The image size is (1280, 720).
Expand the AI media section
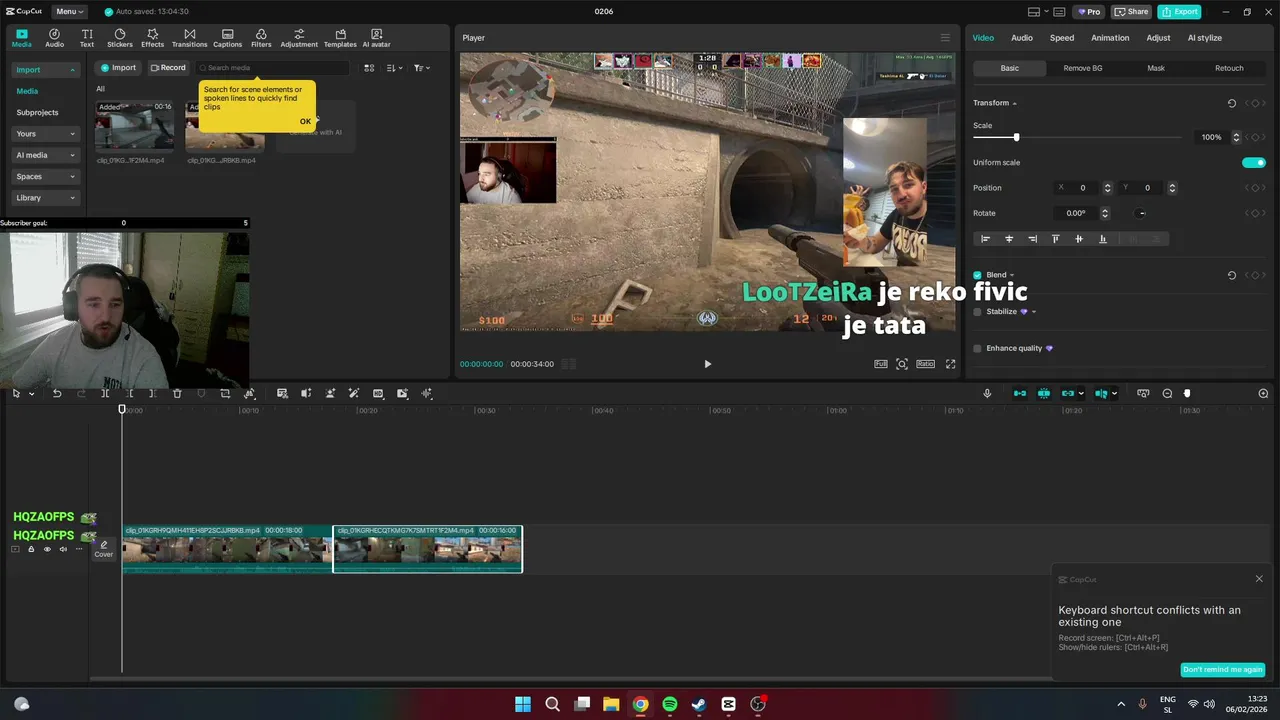(45, 155)
